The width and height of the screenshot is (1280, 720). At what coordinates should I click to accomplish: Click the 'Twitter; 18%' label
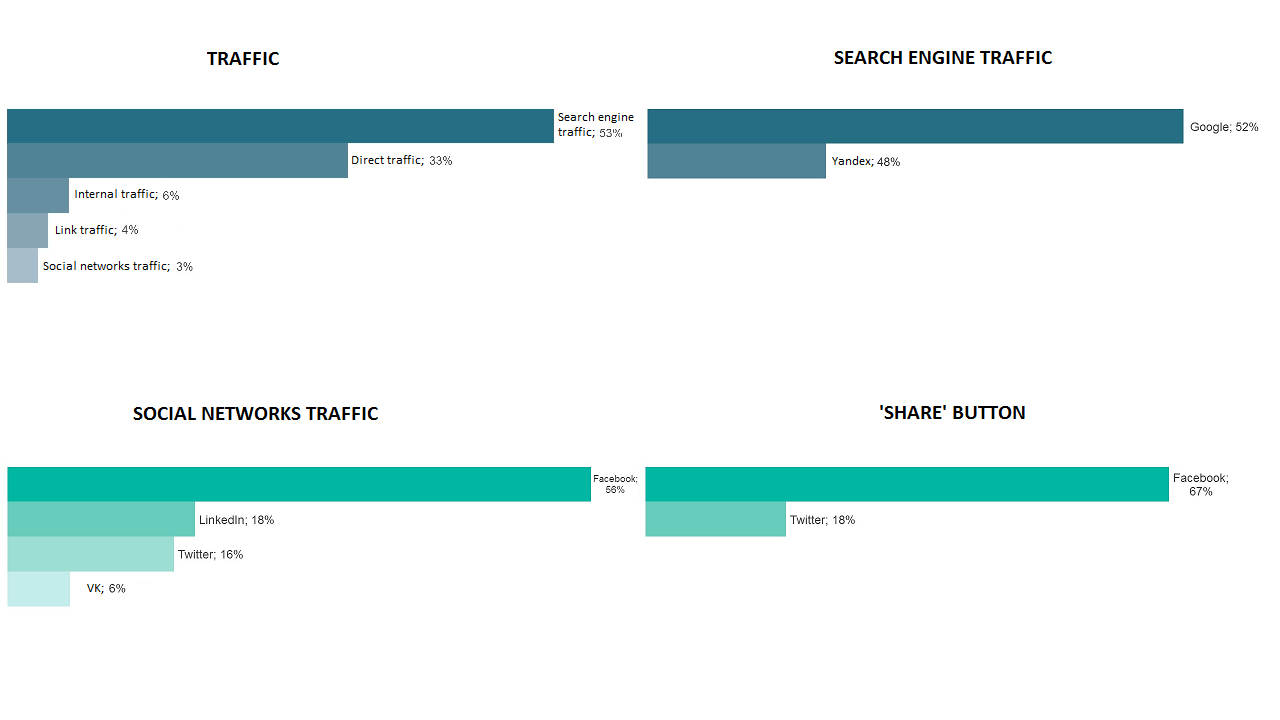(822, 520)
